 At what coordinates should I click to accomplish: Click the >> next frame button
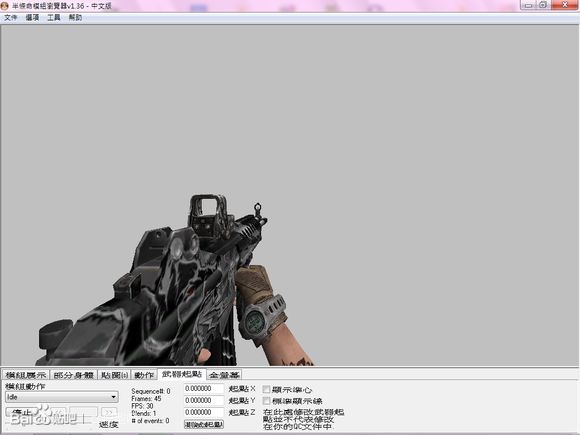click(109, 412)
